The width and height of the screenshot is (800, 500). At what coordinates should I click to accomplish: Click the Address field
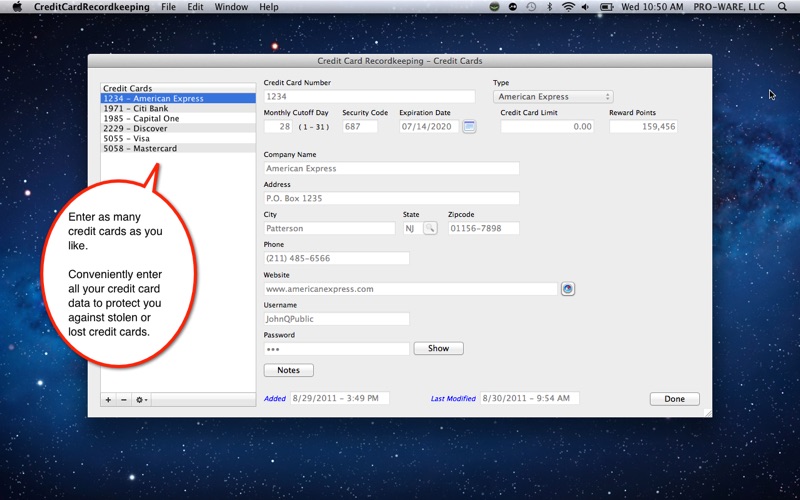[391, 198]
